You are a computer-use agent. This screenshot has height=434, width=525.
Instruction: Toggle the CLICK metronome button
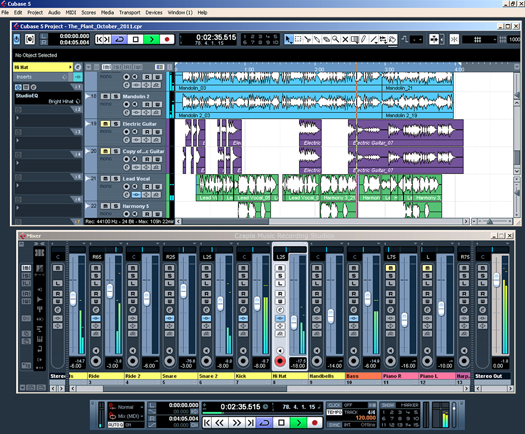pyautogui.click(x=334, y=405)
